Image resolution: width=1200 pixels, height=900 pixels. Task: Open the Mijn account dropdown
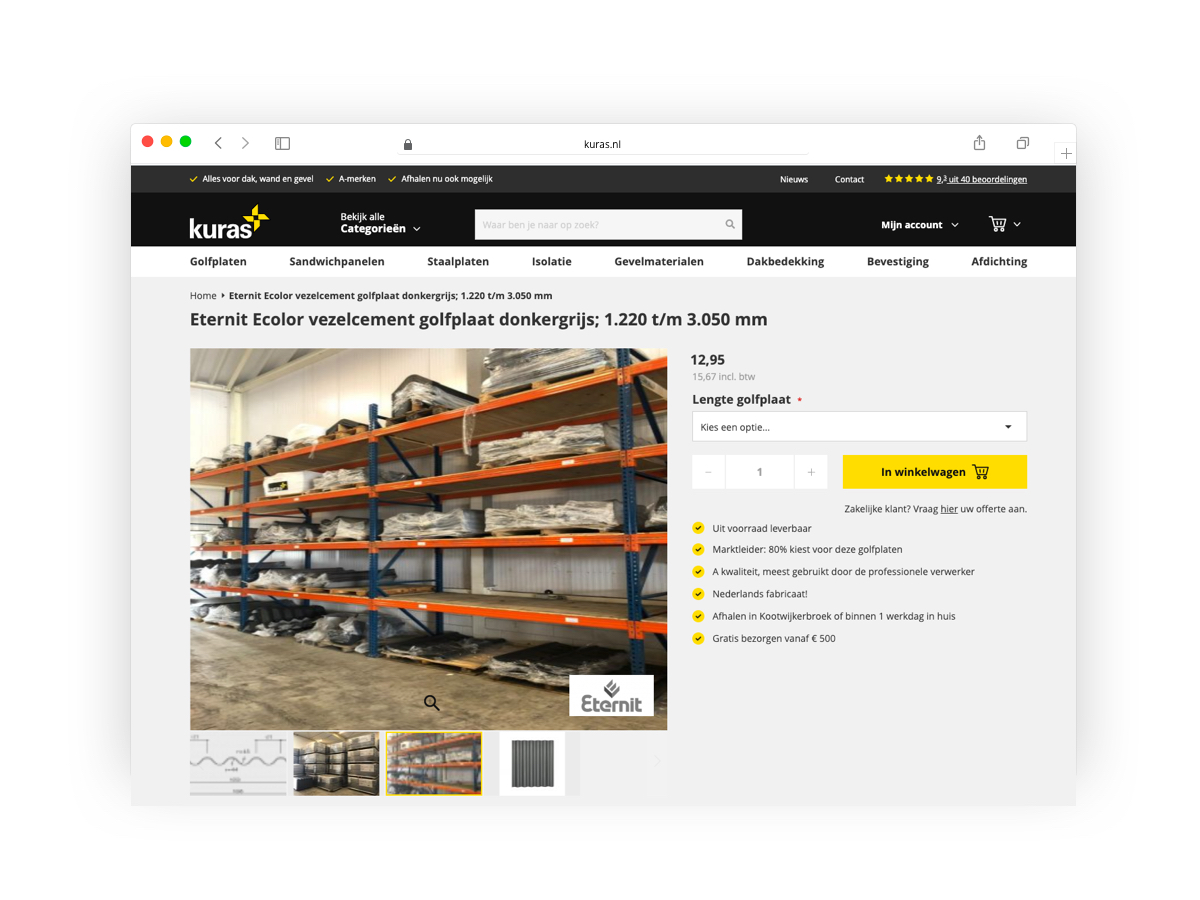click(x=919, y=225)
